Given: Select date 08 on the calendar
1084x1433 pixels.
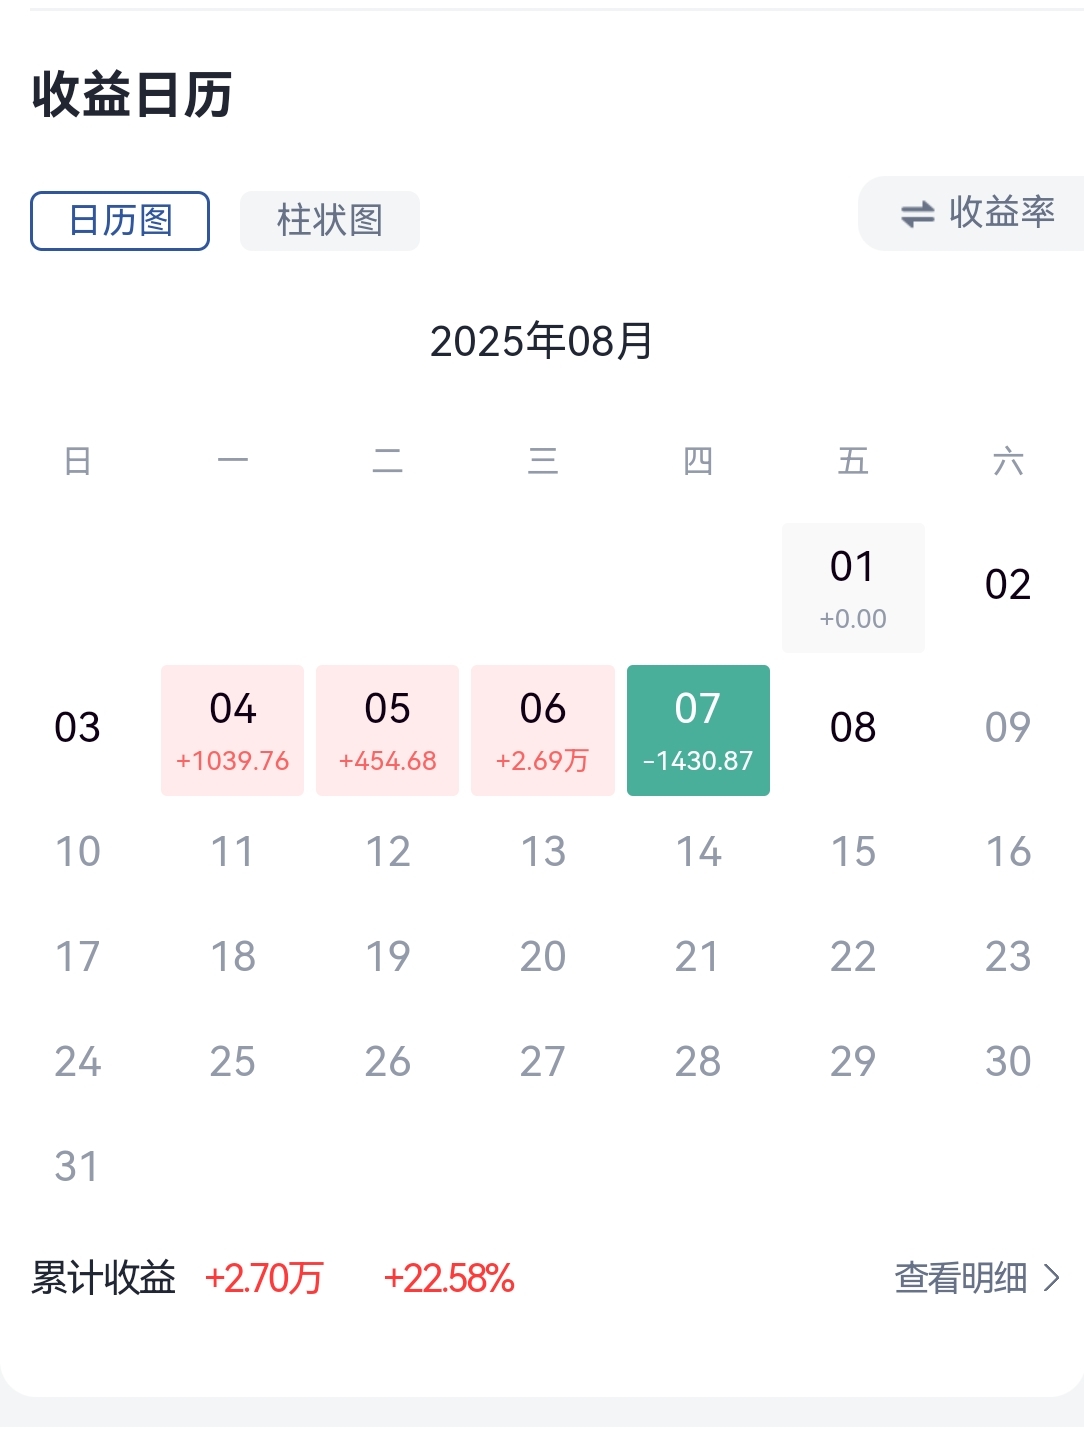Looking at the screenshot, I should click(x=853, y=727).
